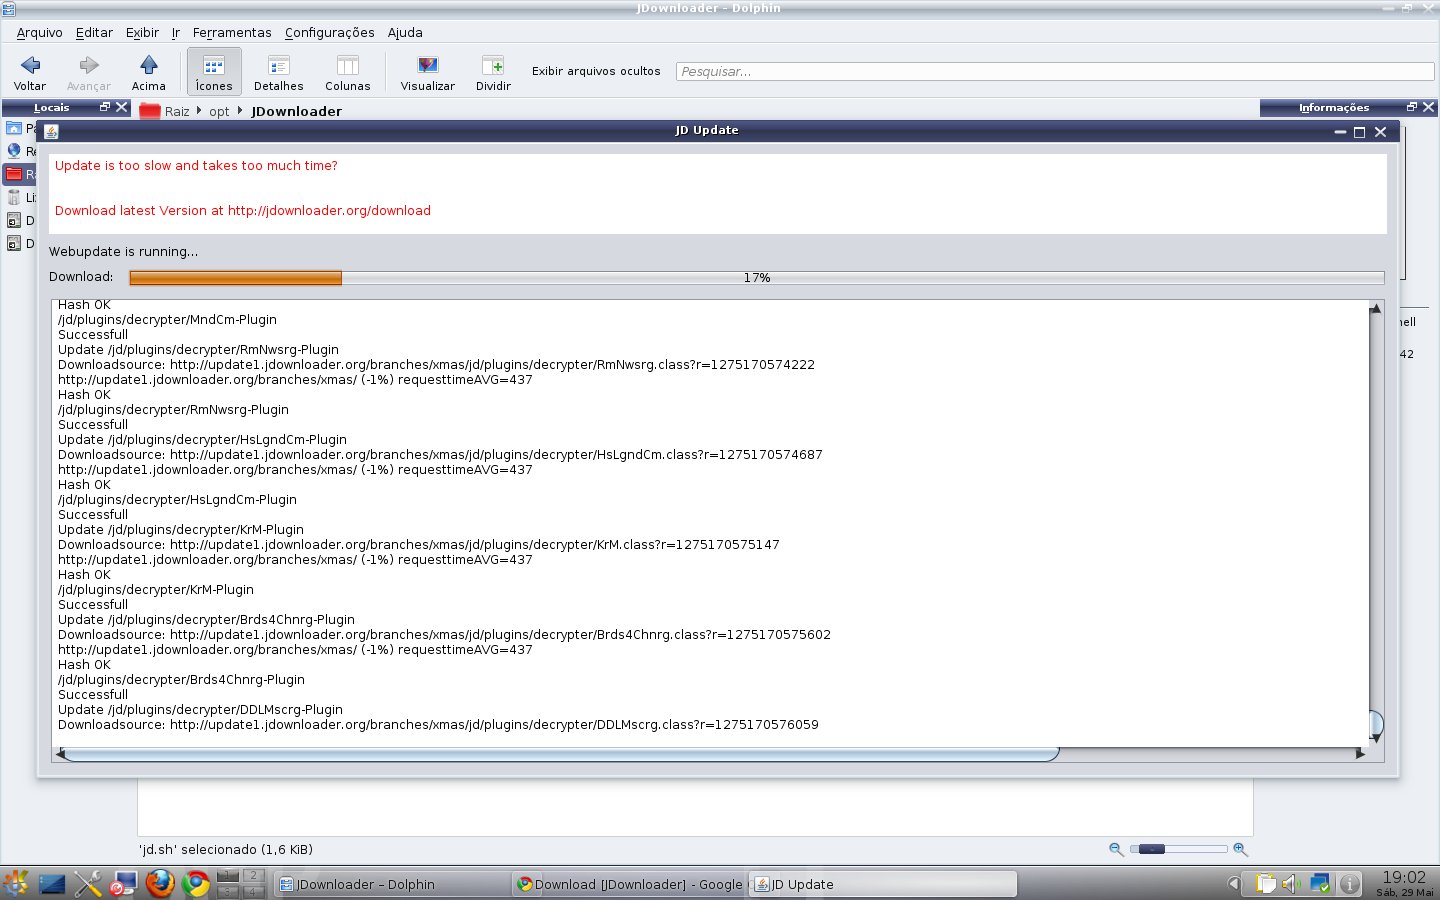This screenshot has height=900, width=1440.
Task: Select the trash icon in Locais
Action: pyautogui.click(x=14, y=197)
